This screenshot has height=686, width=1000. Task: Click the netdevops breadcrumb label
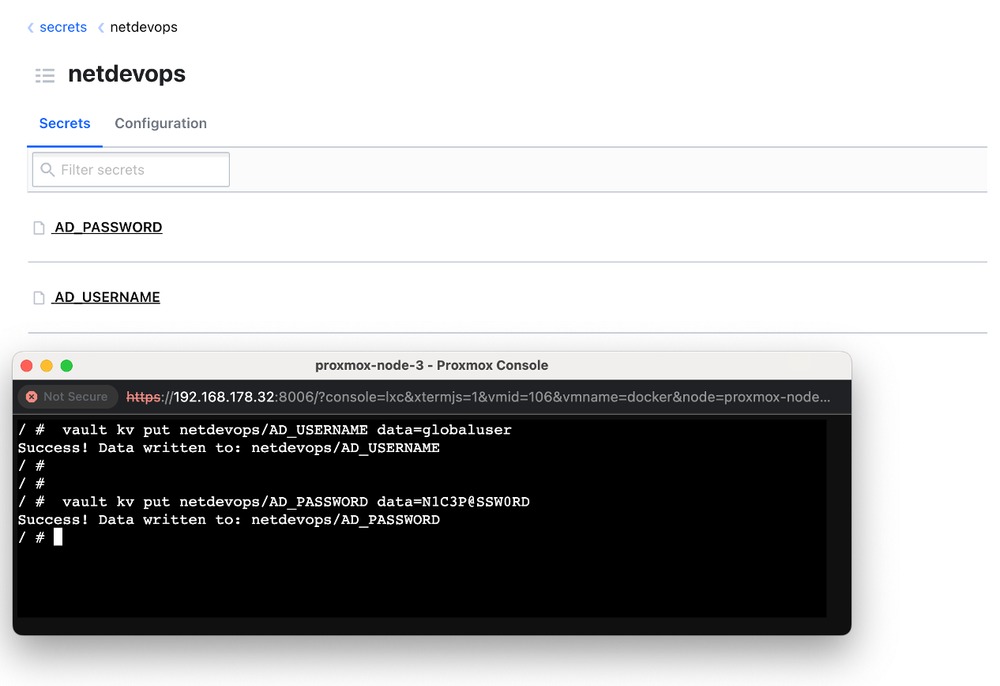143,27
